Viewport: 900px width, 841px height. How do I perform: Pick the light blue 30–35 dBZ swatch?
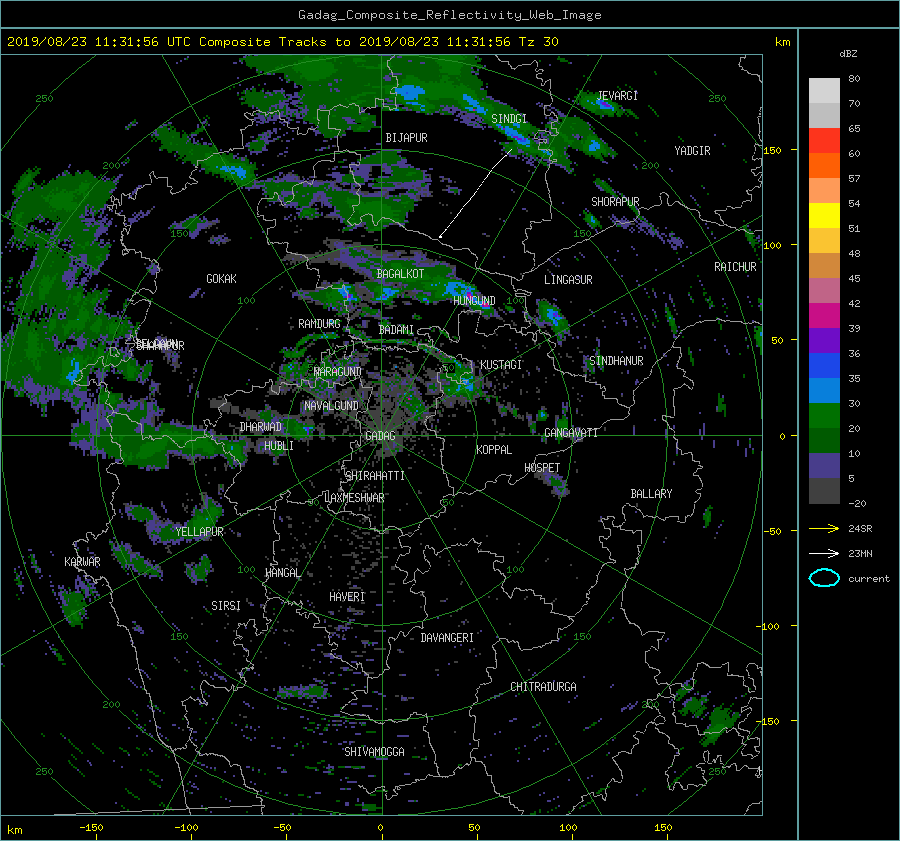coord(824,391)
